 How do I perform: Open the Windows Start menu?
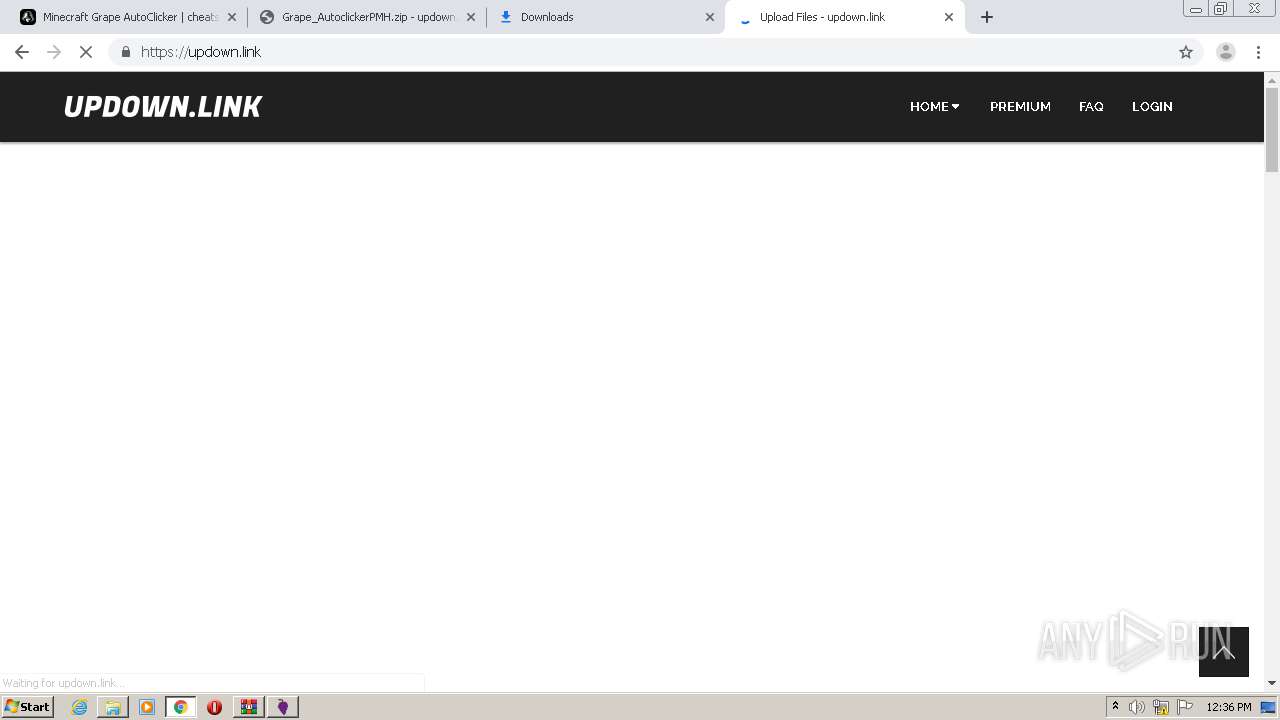click(28, 707)
